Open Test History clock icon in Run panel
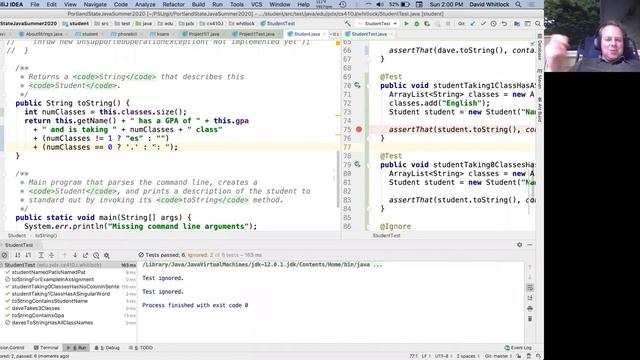The height and width of the screenshot is (360, 640). point(96,255)
